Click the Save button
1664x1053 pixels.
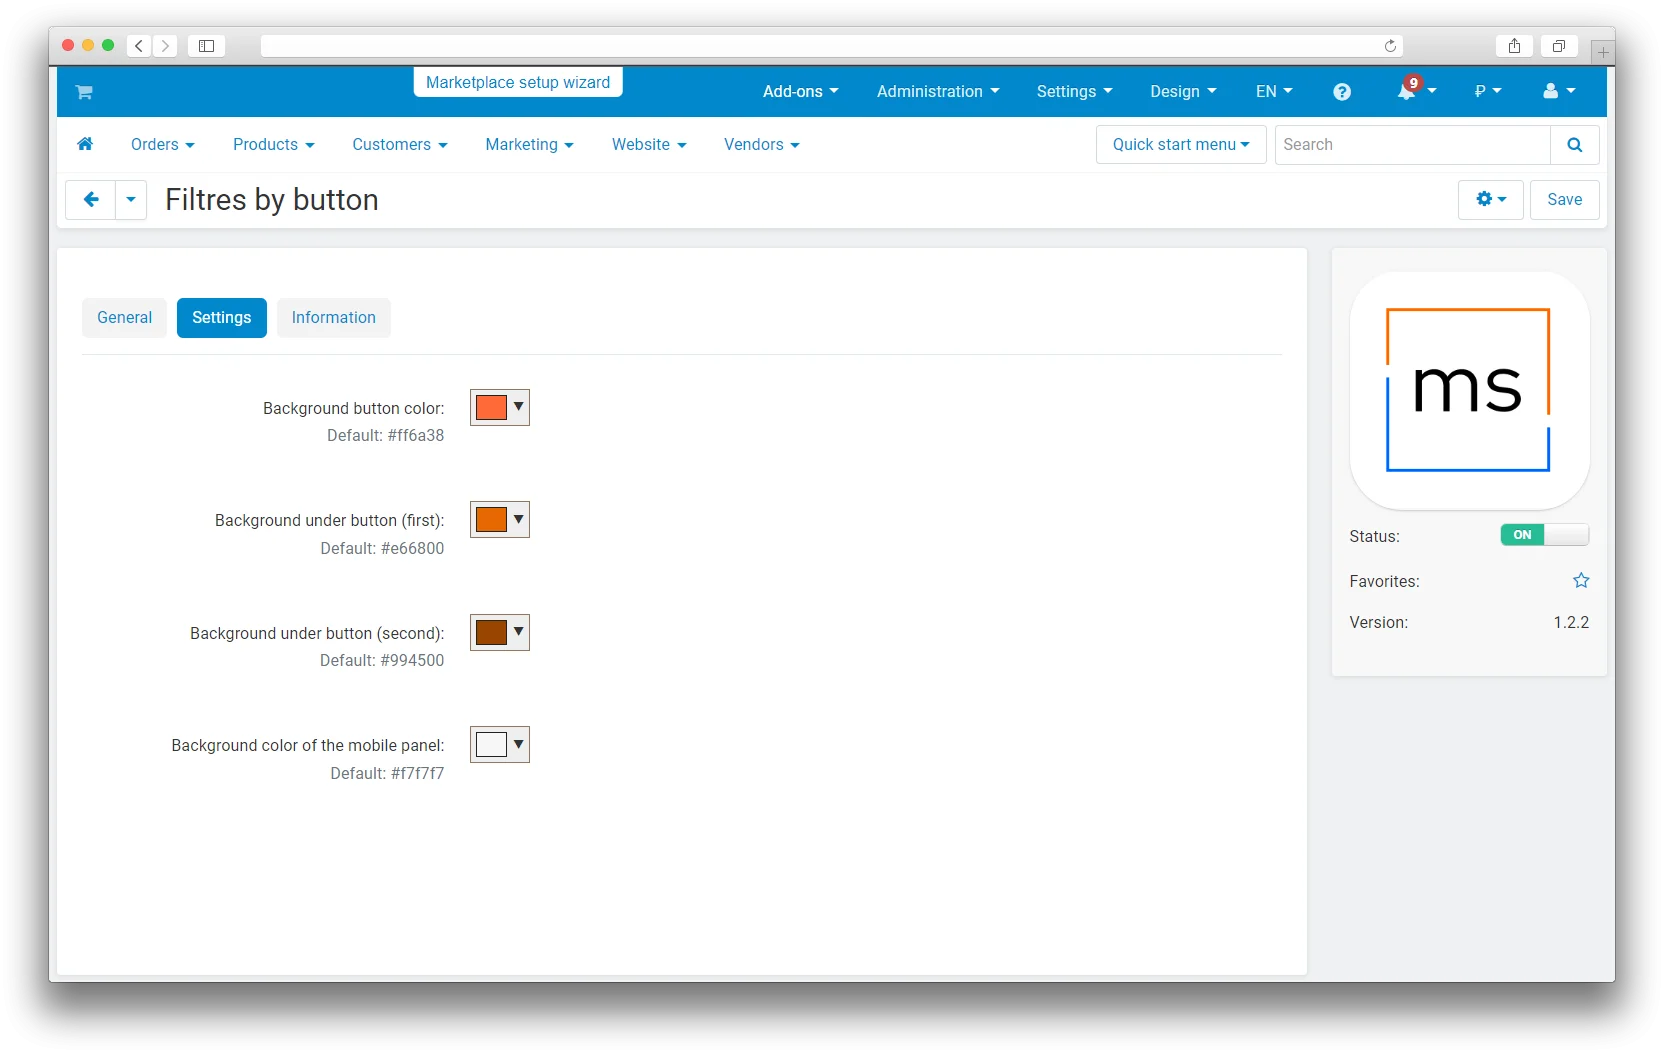(x=1564, y=199)
